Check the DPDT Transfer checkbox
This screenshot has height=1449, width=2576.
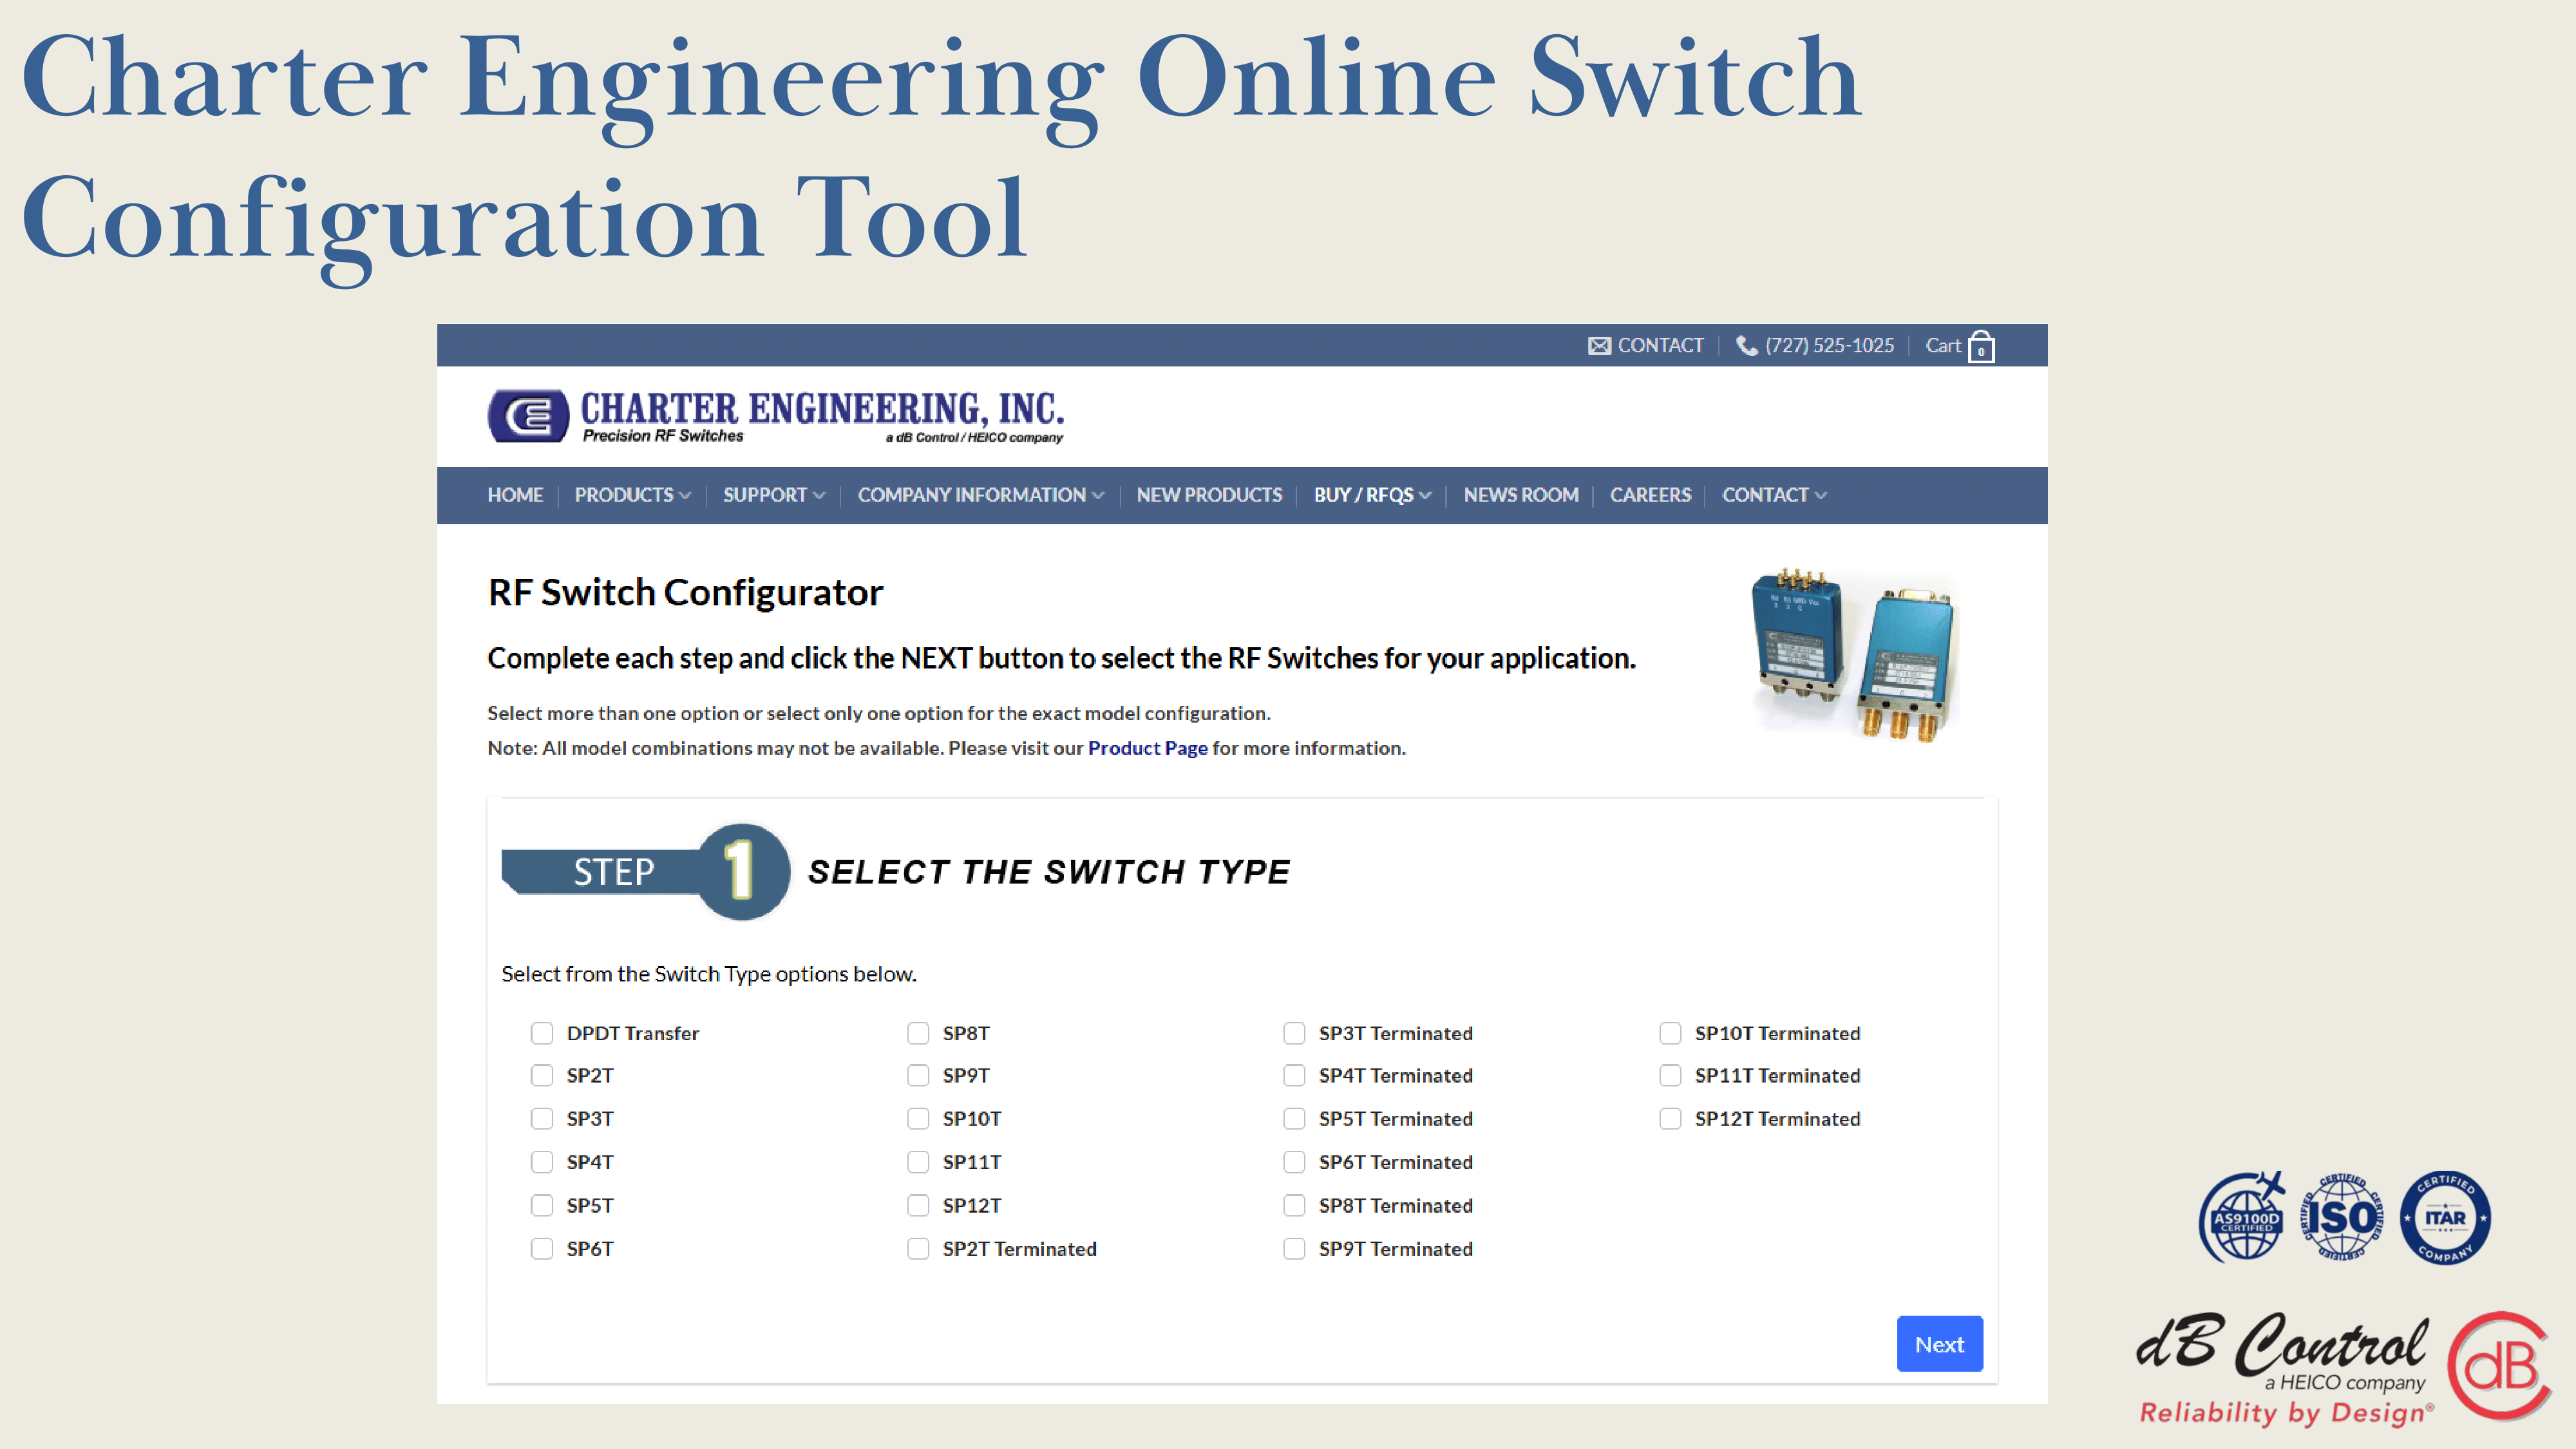click(542, 1033)
